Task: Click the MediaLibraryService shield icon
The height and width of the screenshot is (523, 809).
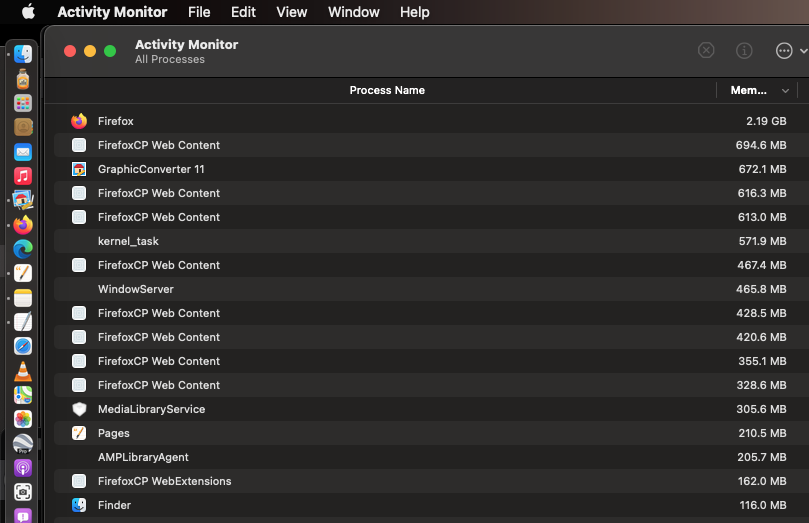Action: point(79,409)
